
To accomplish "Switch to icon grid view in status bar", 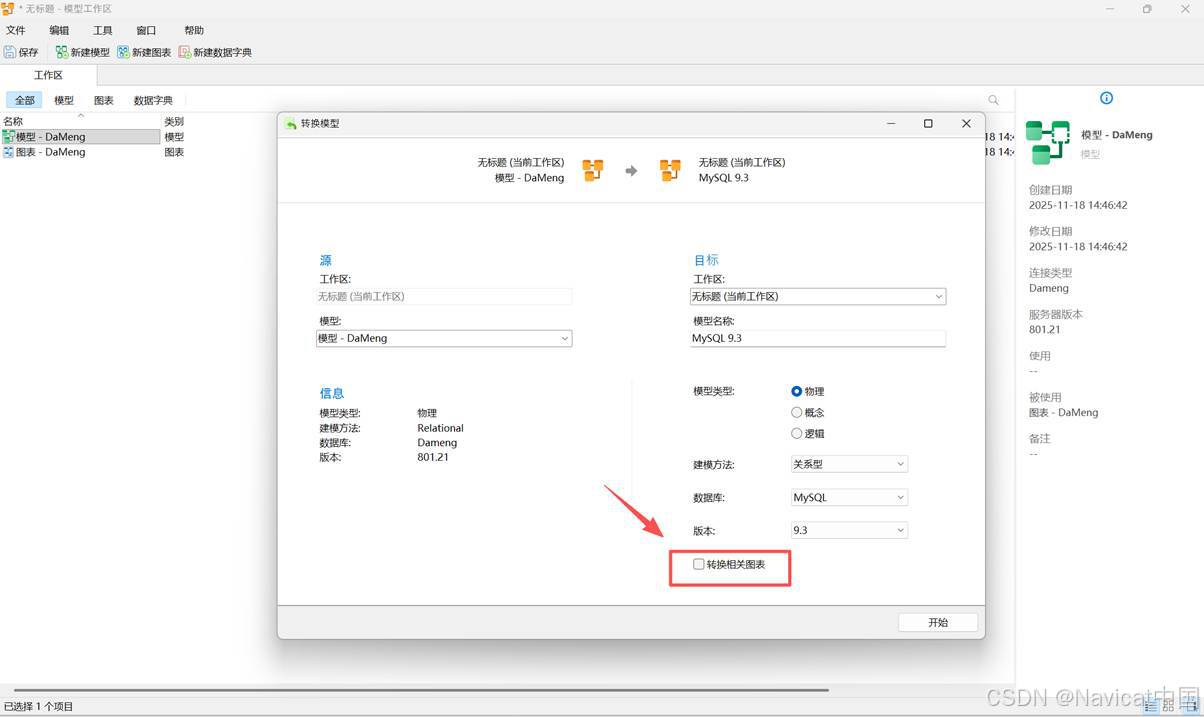I will coord(1168,706).
